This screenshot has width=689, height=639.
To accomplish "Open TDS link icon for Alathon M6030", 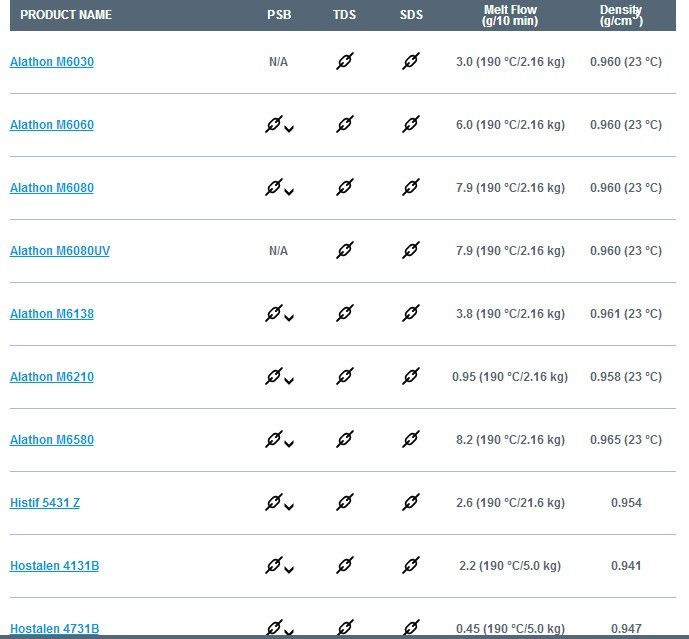I will [x=345, y=61].
